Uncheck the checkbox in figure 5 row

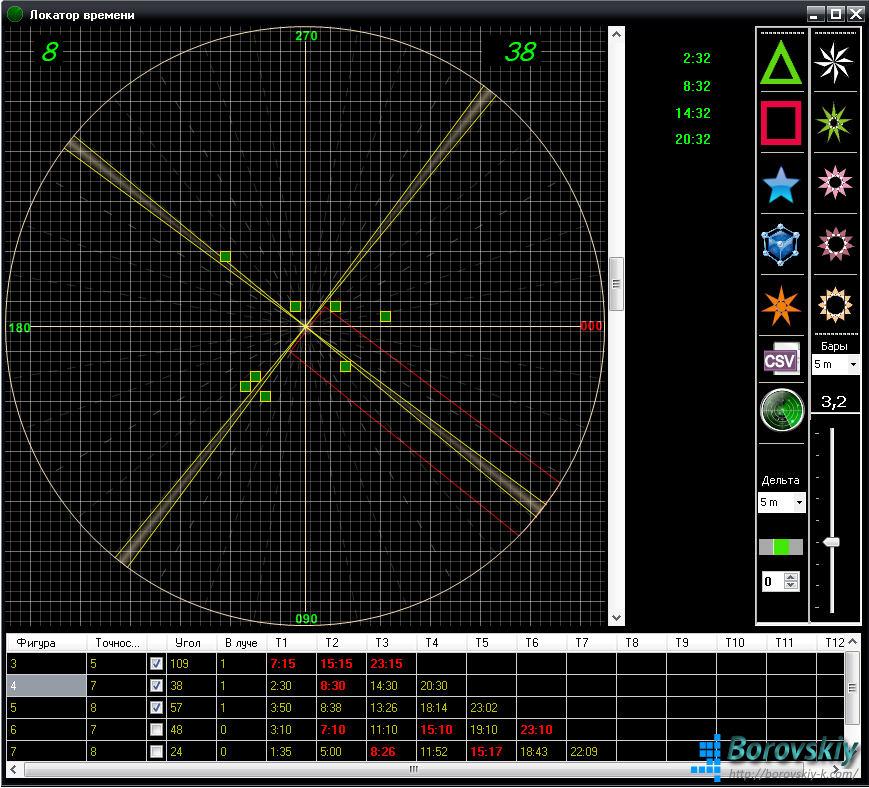[156, 708]
